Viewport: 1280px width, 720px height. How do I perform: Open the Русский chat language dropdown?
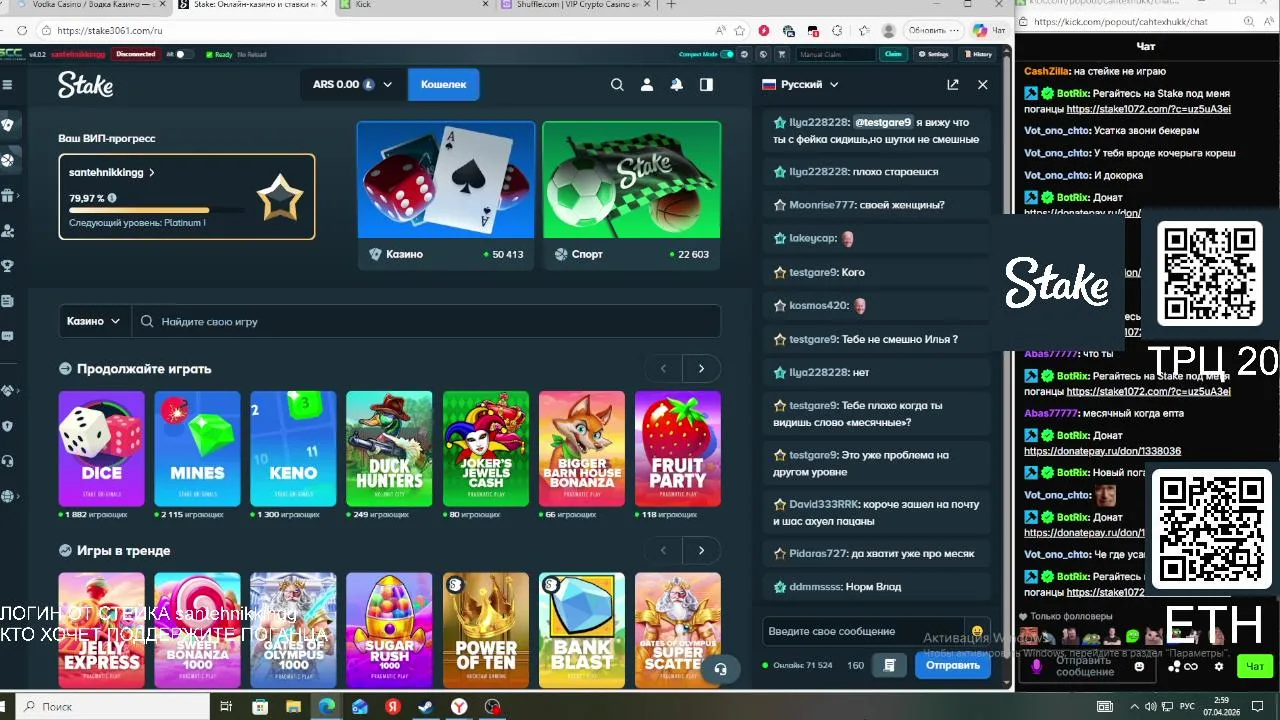800,85
